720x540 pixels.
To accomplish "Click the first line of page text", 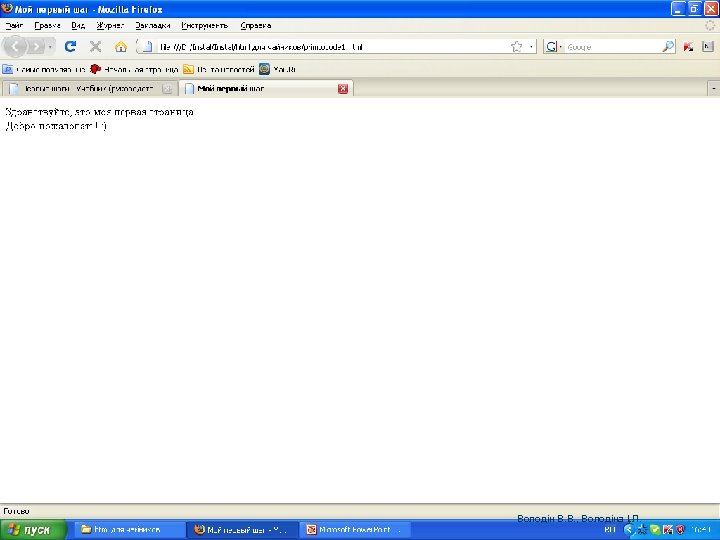I will pyautogui.click(x=99, y=112).
